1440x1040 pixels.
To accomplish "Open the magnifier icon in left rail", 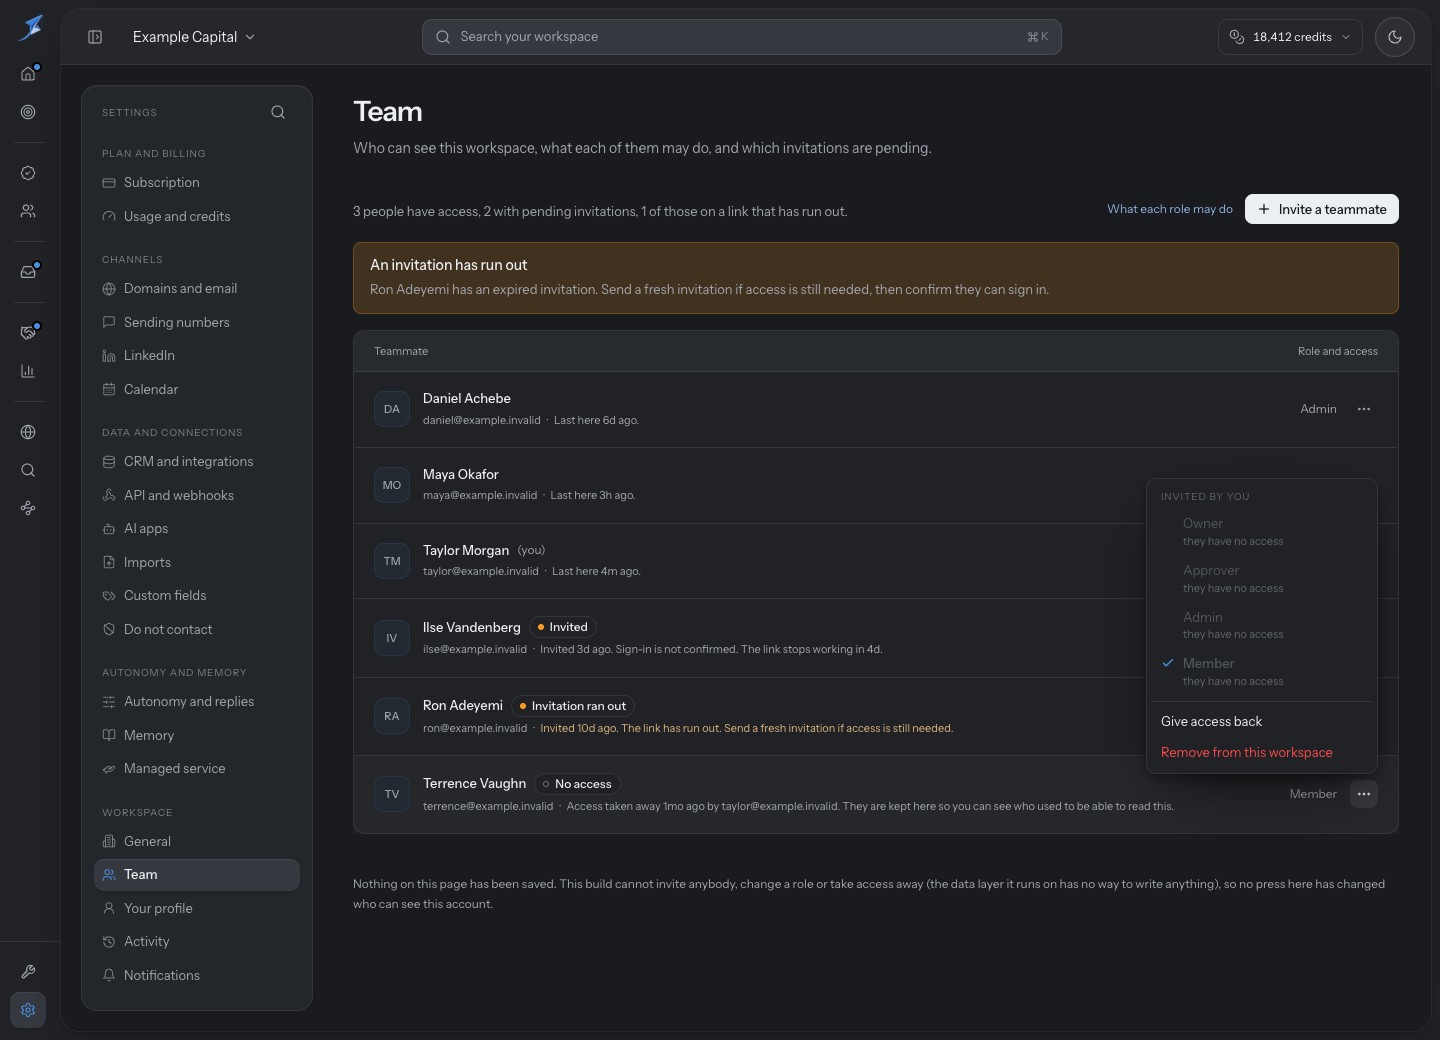I will [x=28, y=470].
